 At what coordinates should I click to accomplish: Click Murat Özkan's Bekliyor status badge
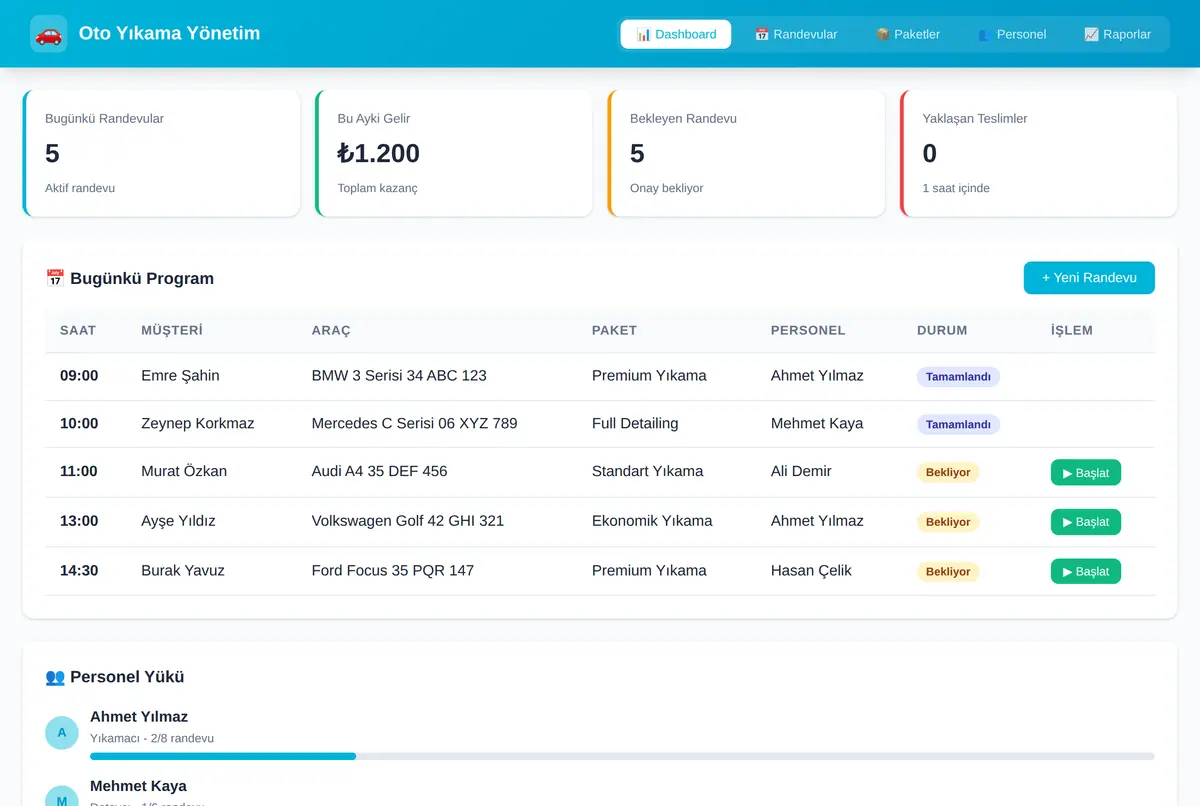[x=948, y=472]
